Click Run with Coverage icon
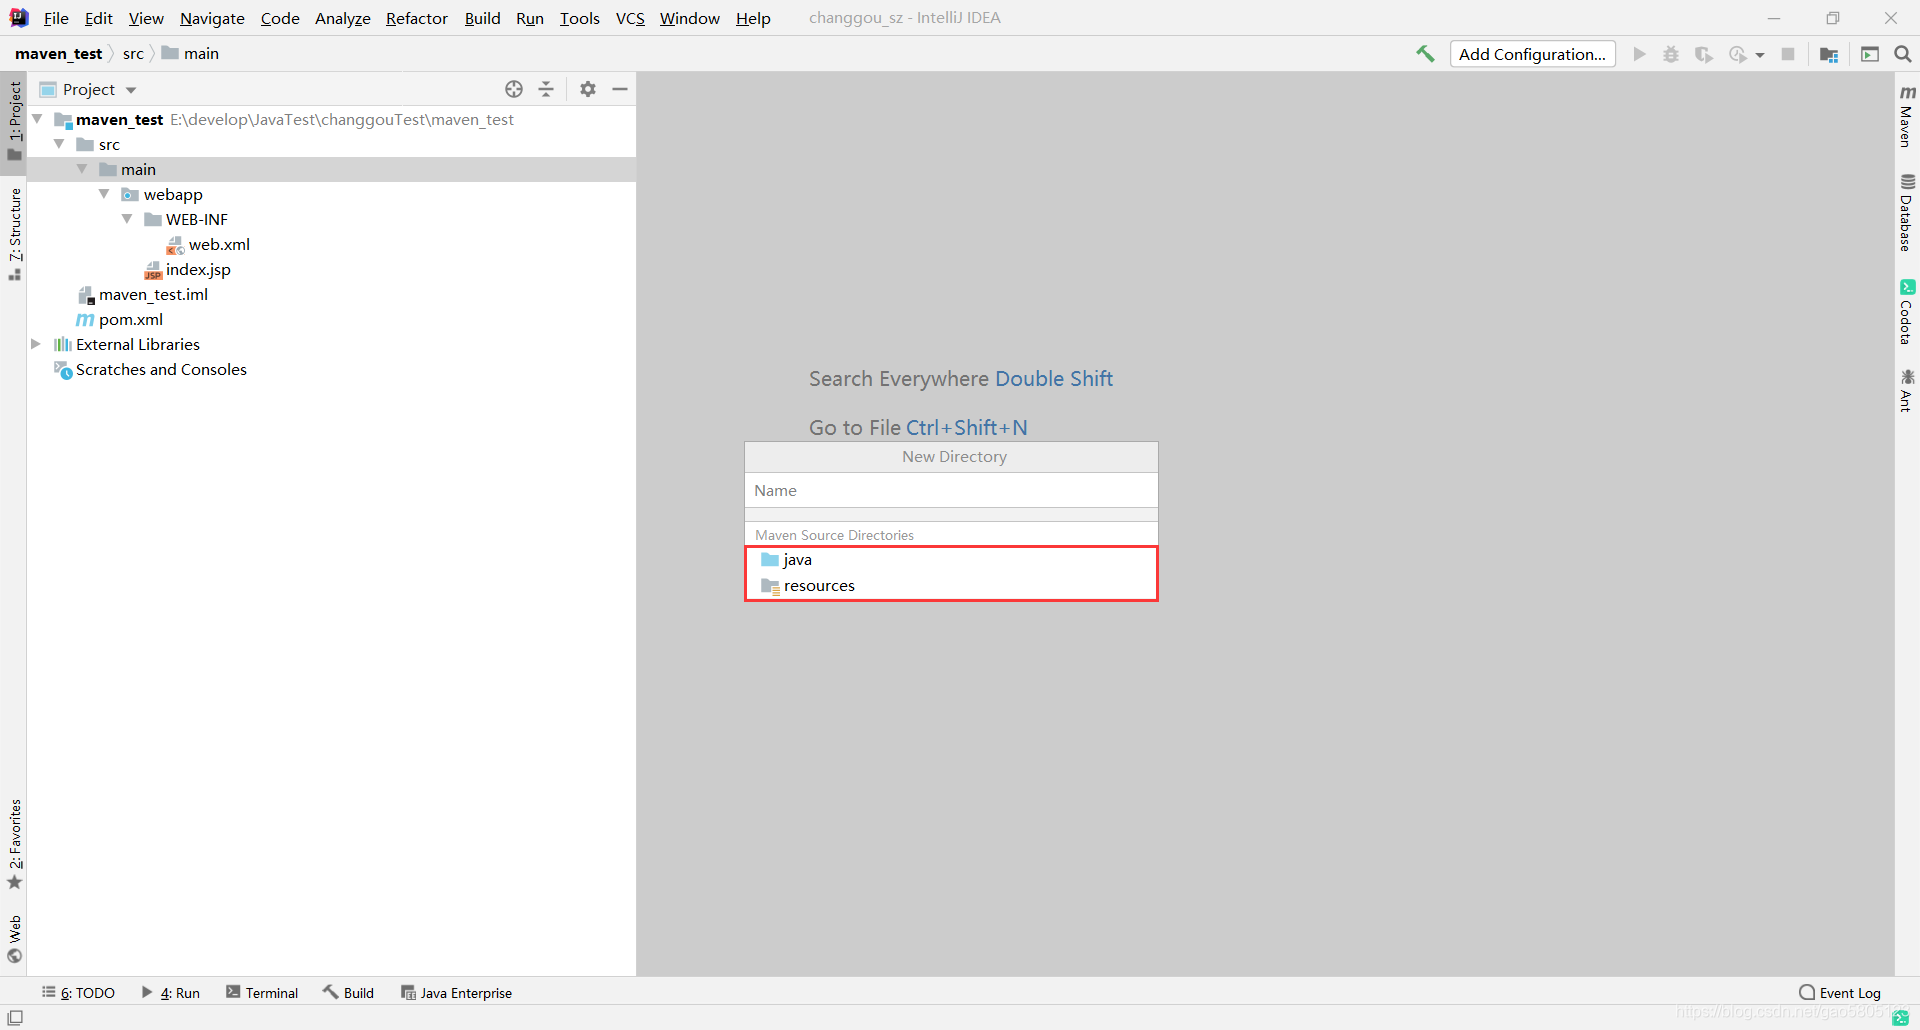This screenshot has height=1030, width=1920. (x=1704, y=54)
